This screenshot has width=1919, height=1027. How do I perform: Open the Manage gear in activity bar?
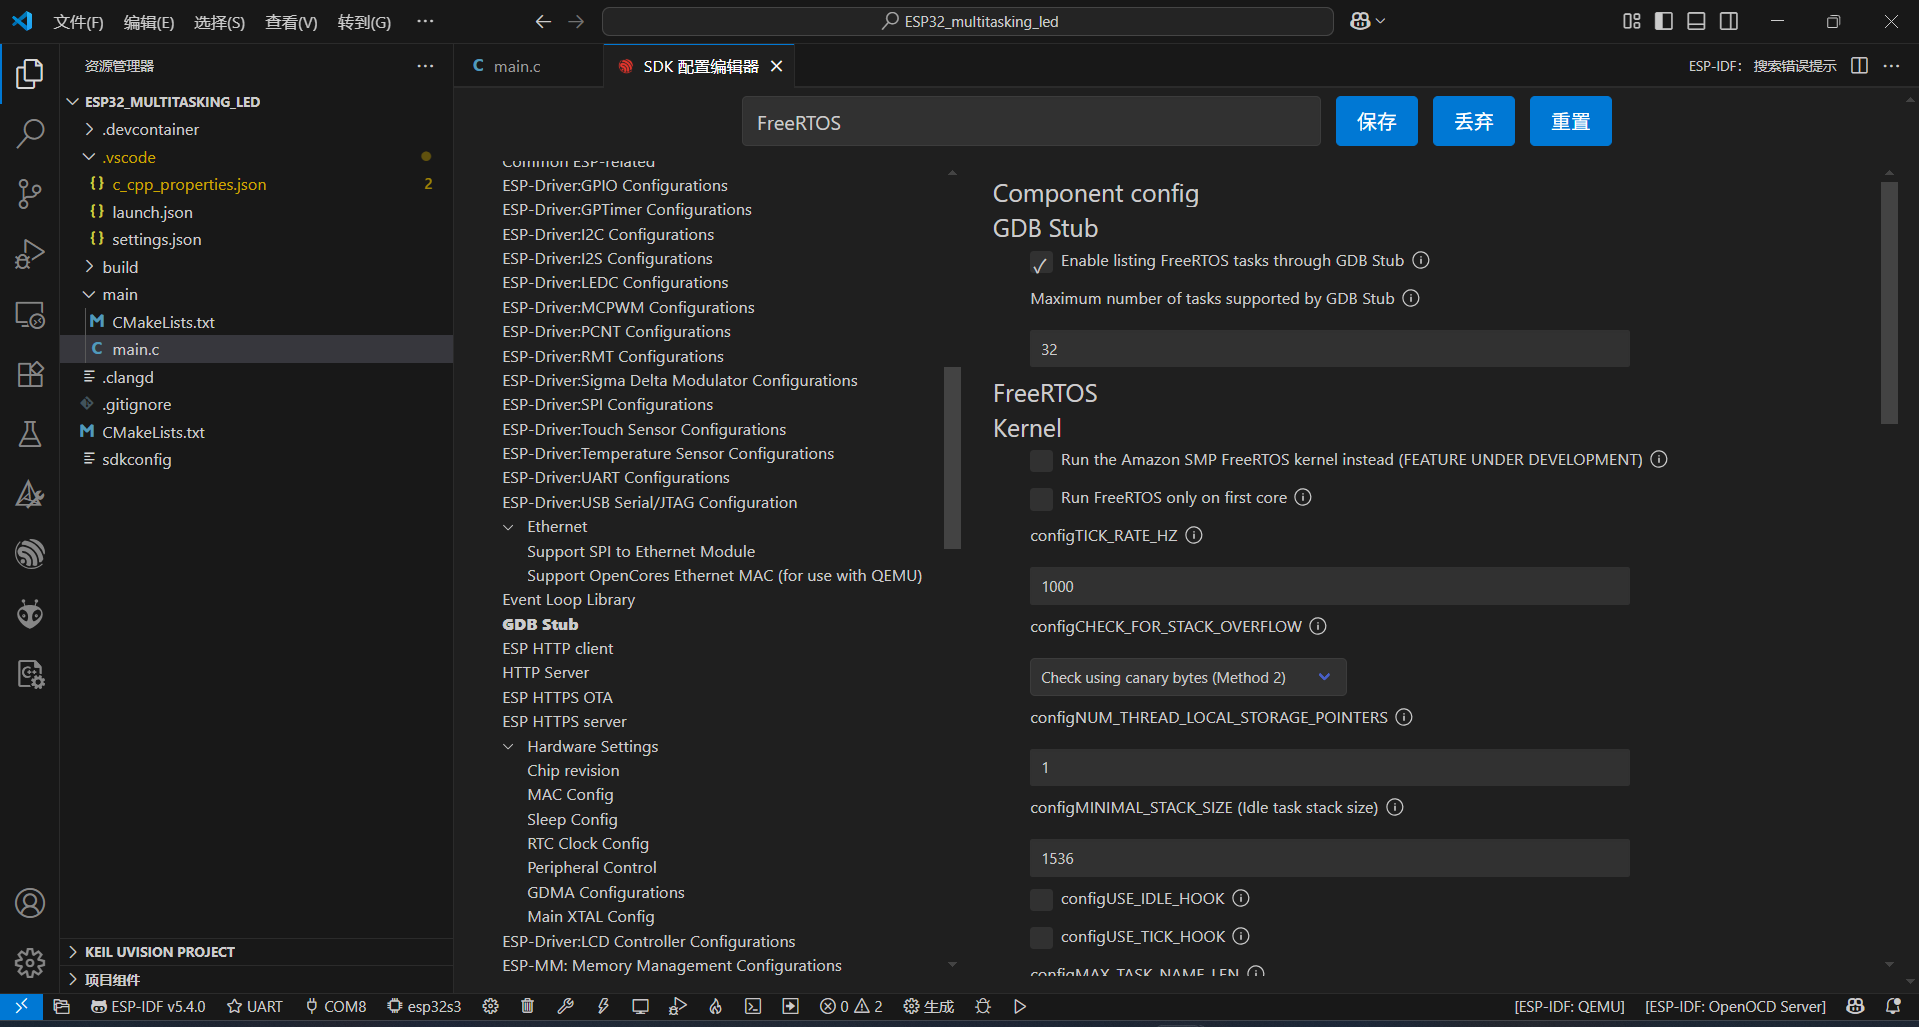pos(30,962)
